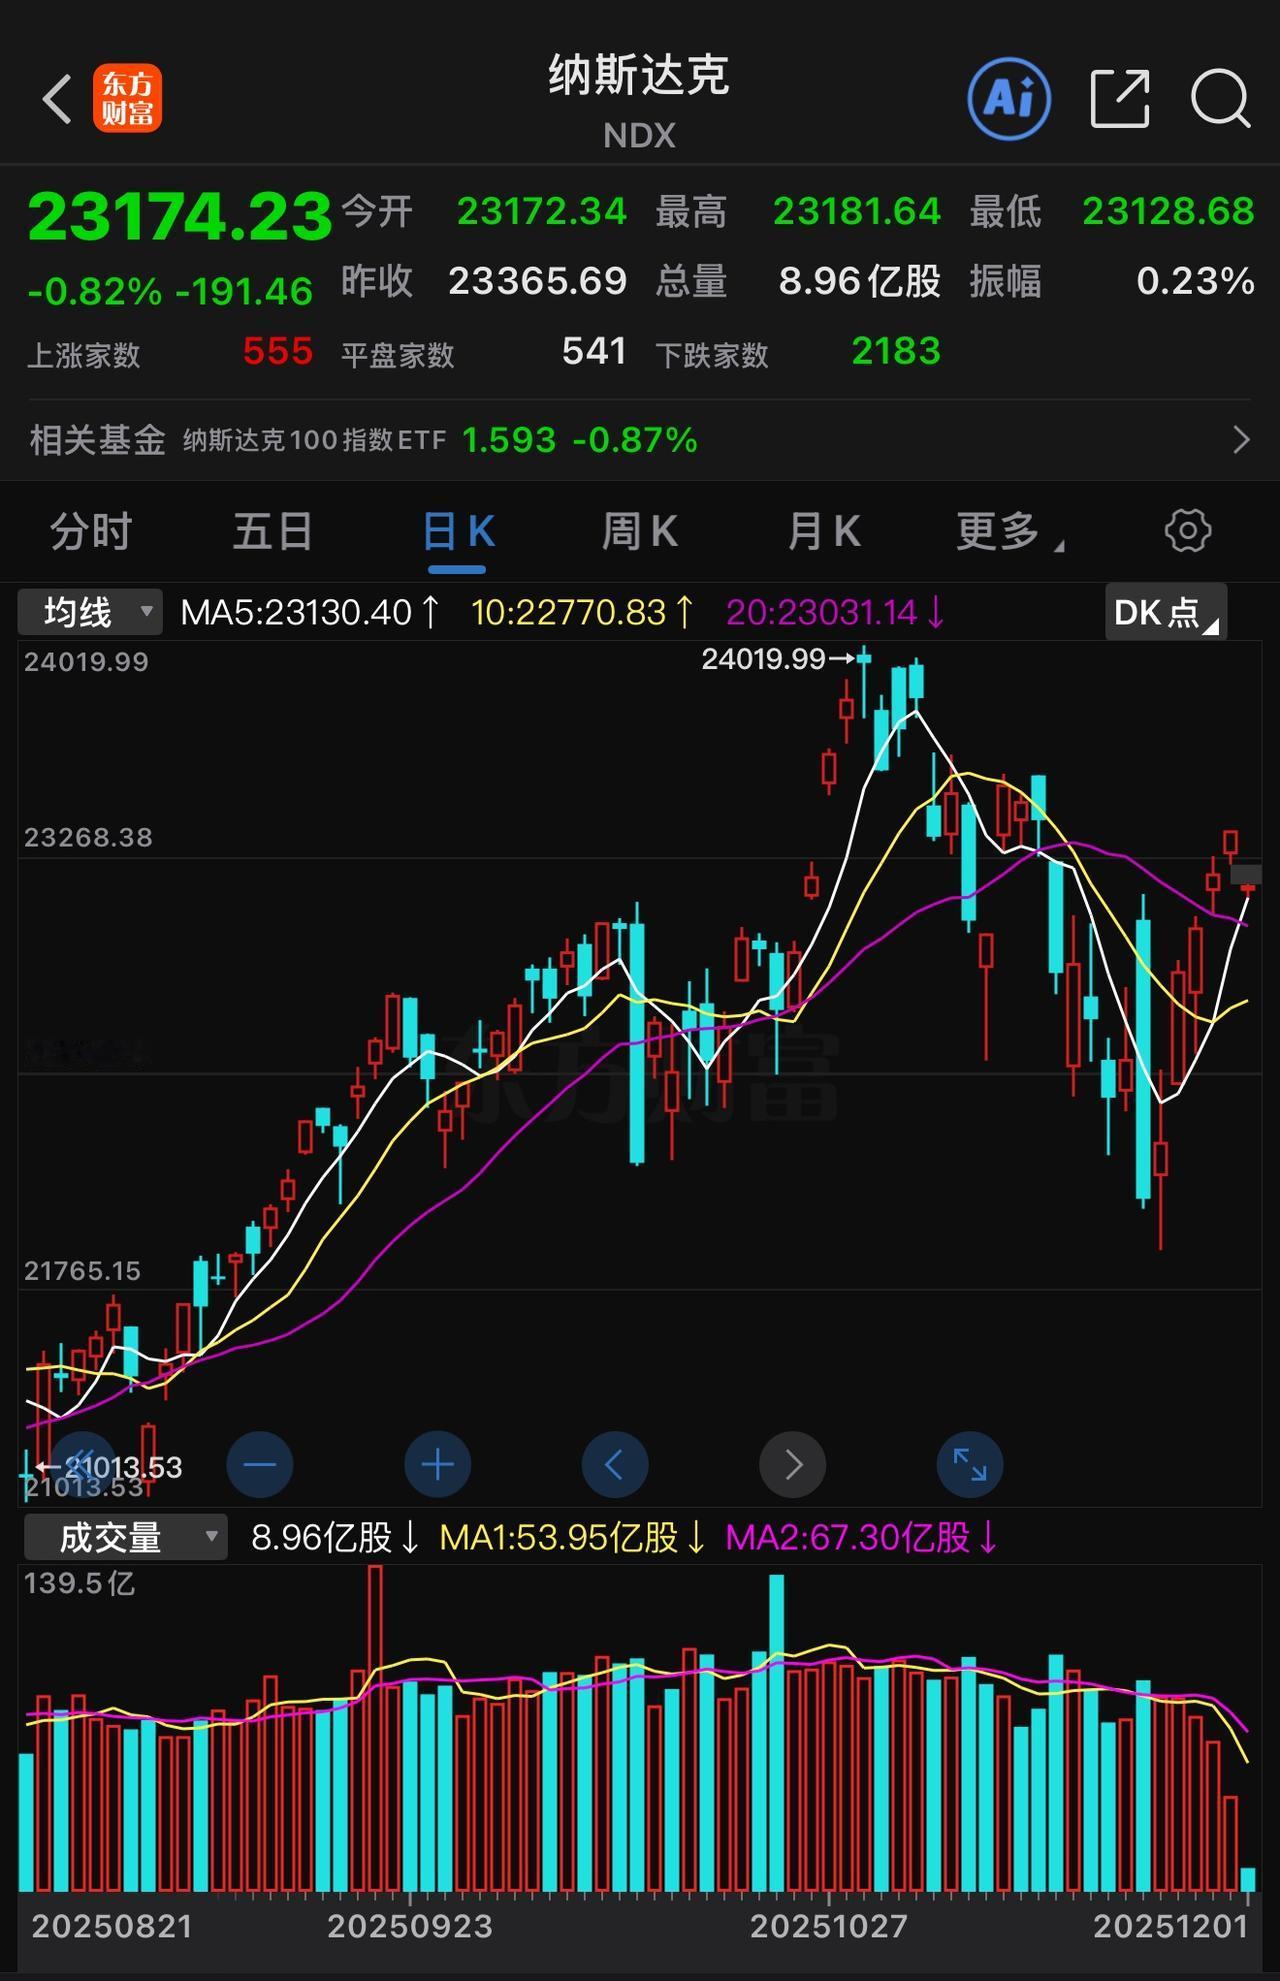Tap the 振幅 value 0.23%

click(1196, 281)
